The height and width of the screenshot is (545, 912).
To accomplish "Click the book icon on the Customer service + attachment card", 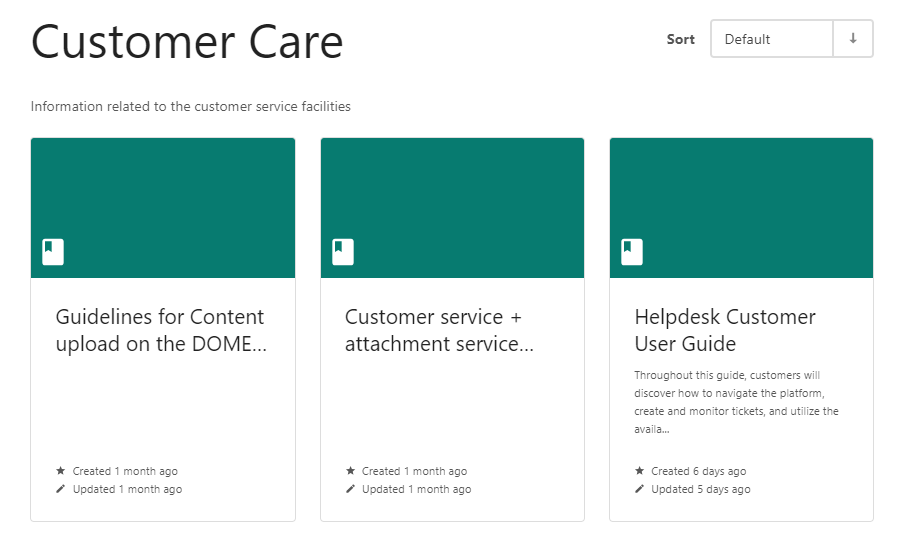I will [343, 252].
